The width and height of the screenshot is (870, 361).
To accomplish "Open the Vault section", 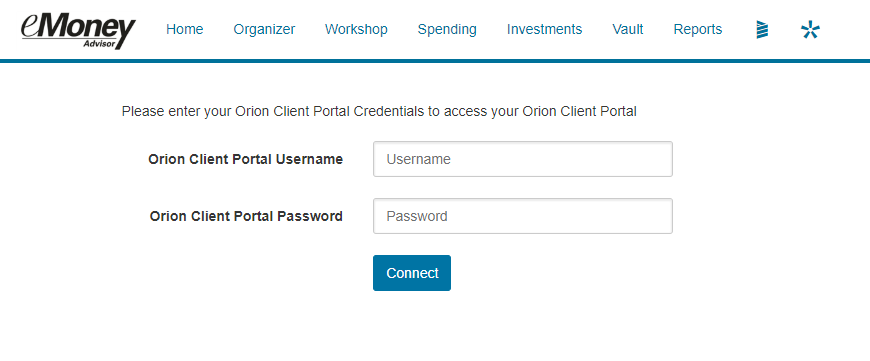I will point(628,29).
